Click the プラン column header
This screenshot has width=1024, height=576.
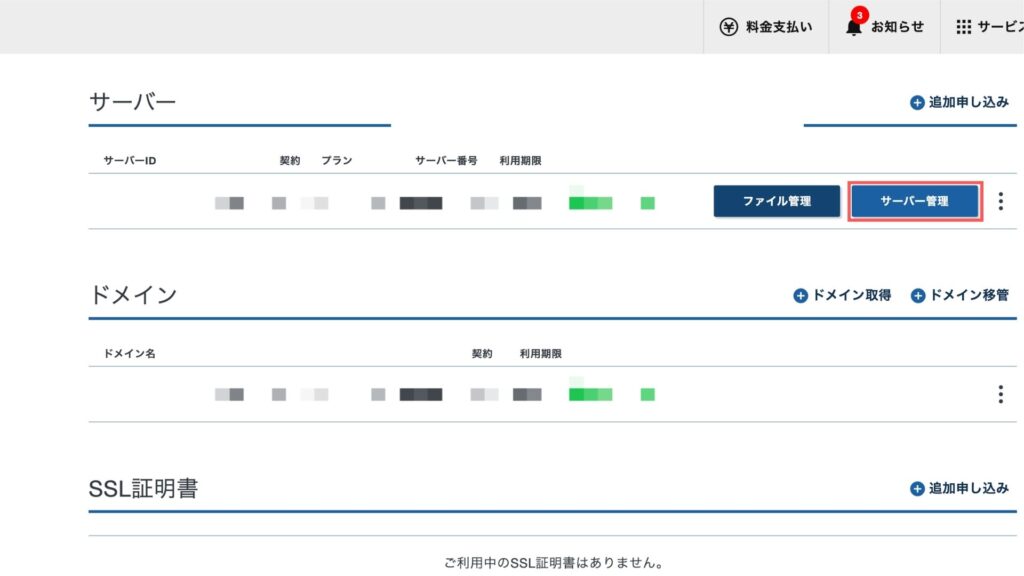click(337, 161)
